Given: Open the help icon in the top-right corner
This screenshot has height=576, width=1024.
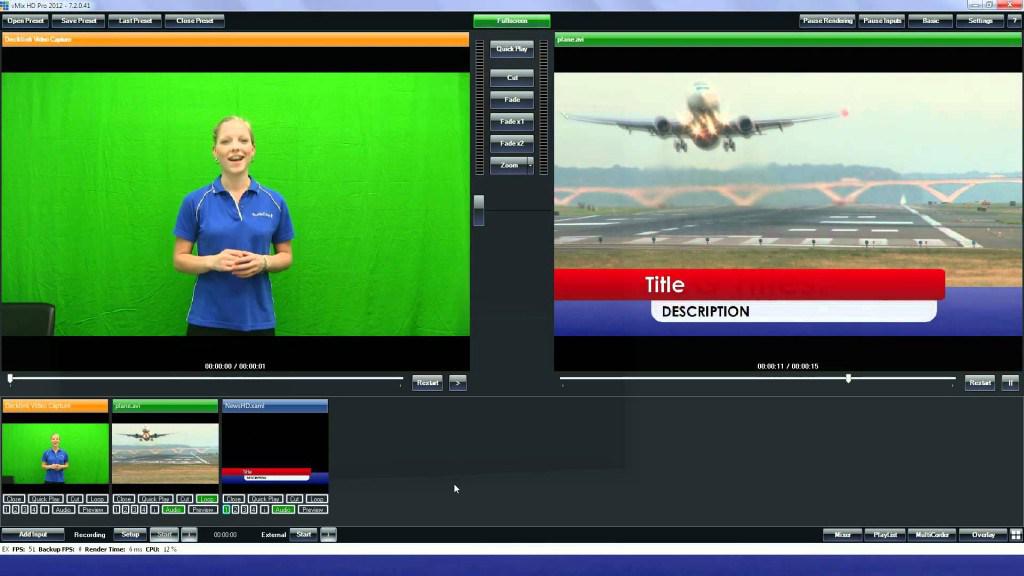Looking at the screenshot, I should pos(1013,19).
